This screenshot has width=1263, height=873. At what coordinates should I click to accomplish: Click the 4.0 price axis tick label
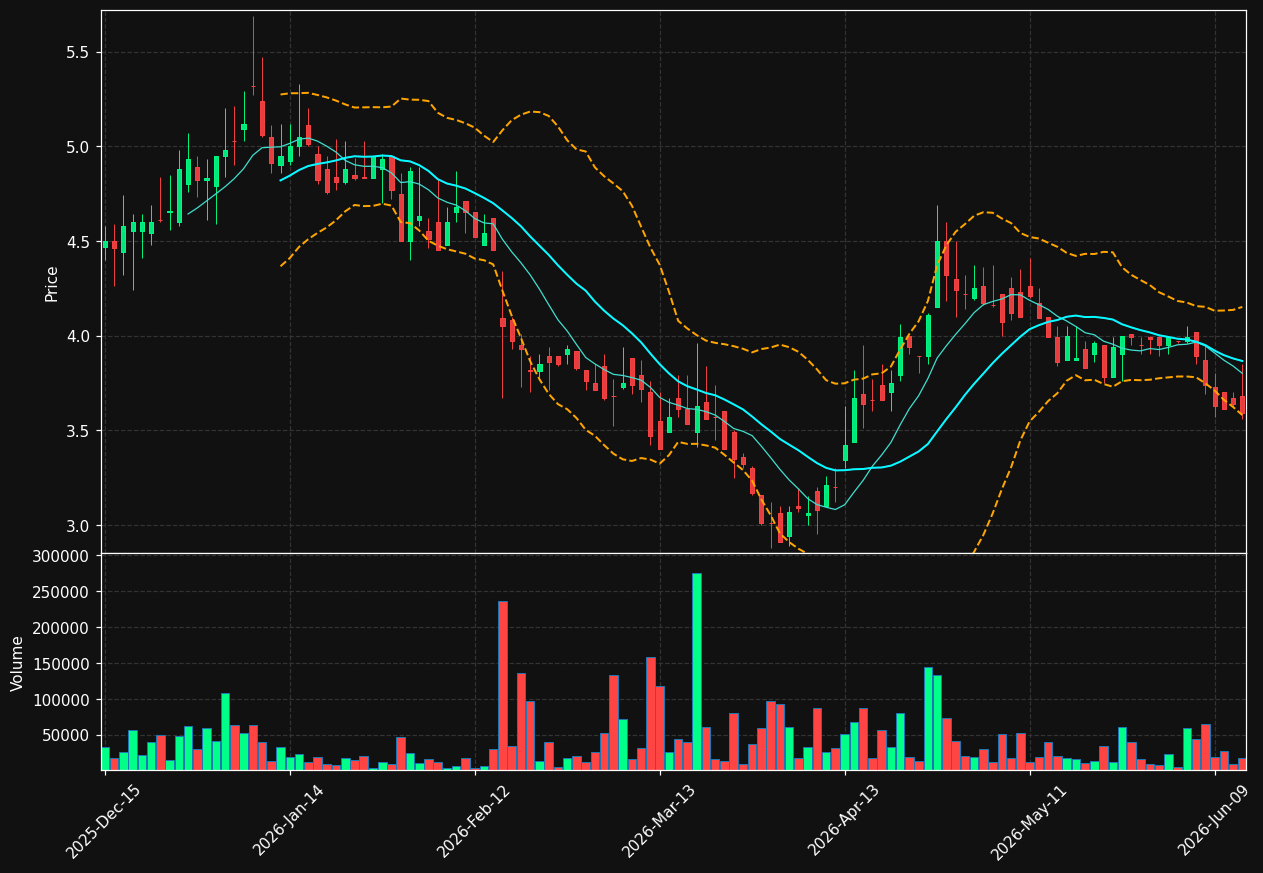tap(77, 336)
